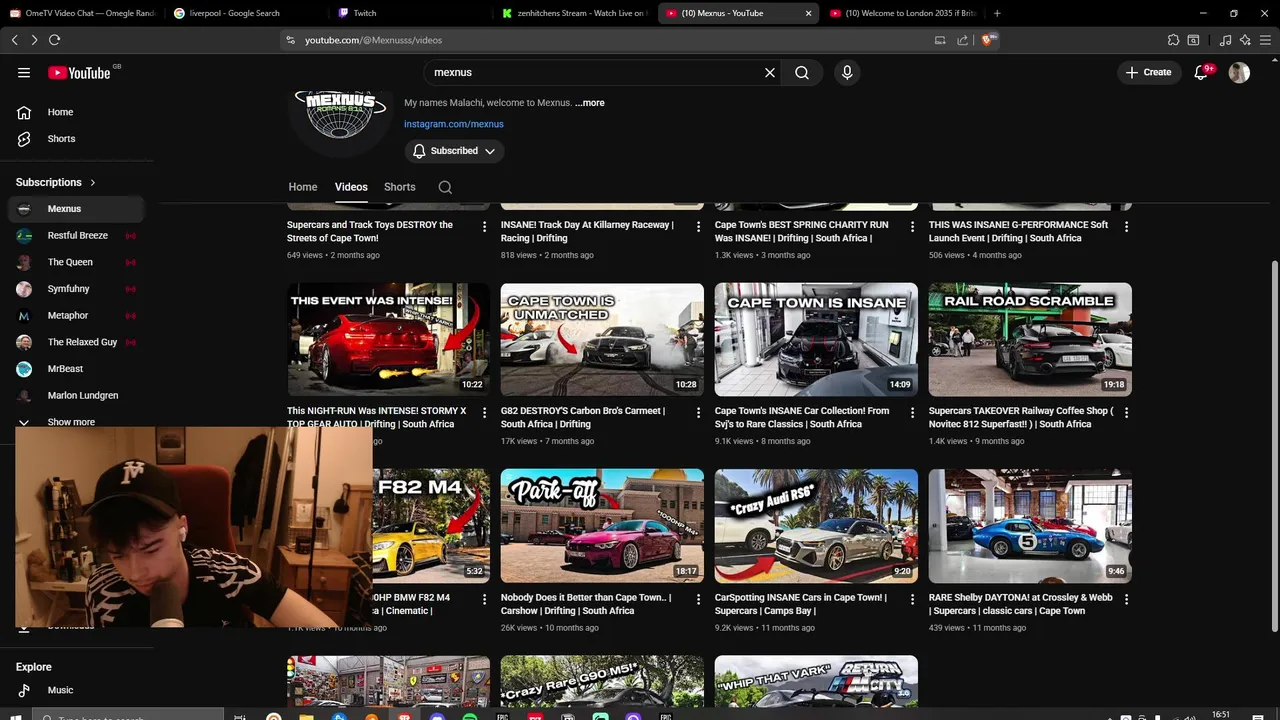Viewport: 1280px width, 720px height.
Task: Search within channel using magnifier icon
Action: pyautogui.click(x=445, y=187)
